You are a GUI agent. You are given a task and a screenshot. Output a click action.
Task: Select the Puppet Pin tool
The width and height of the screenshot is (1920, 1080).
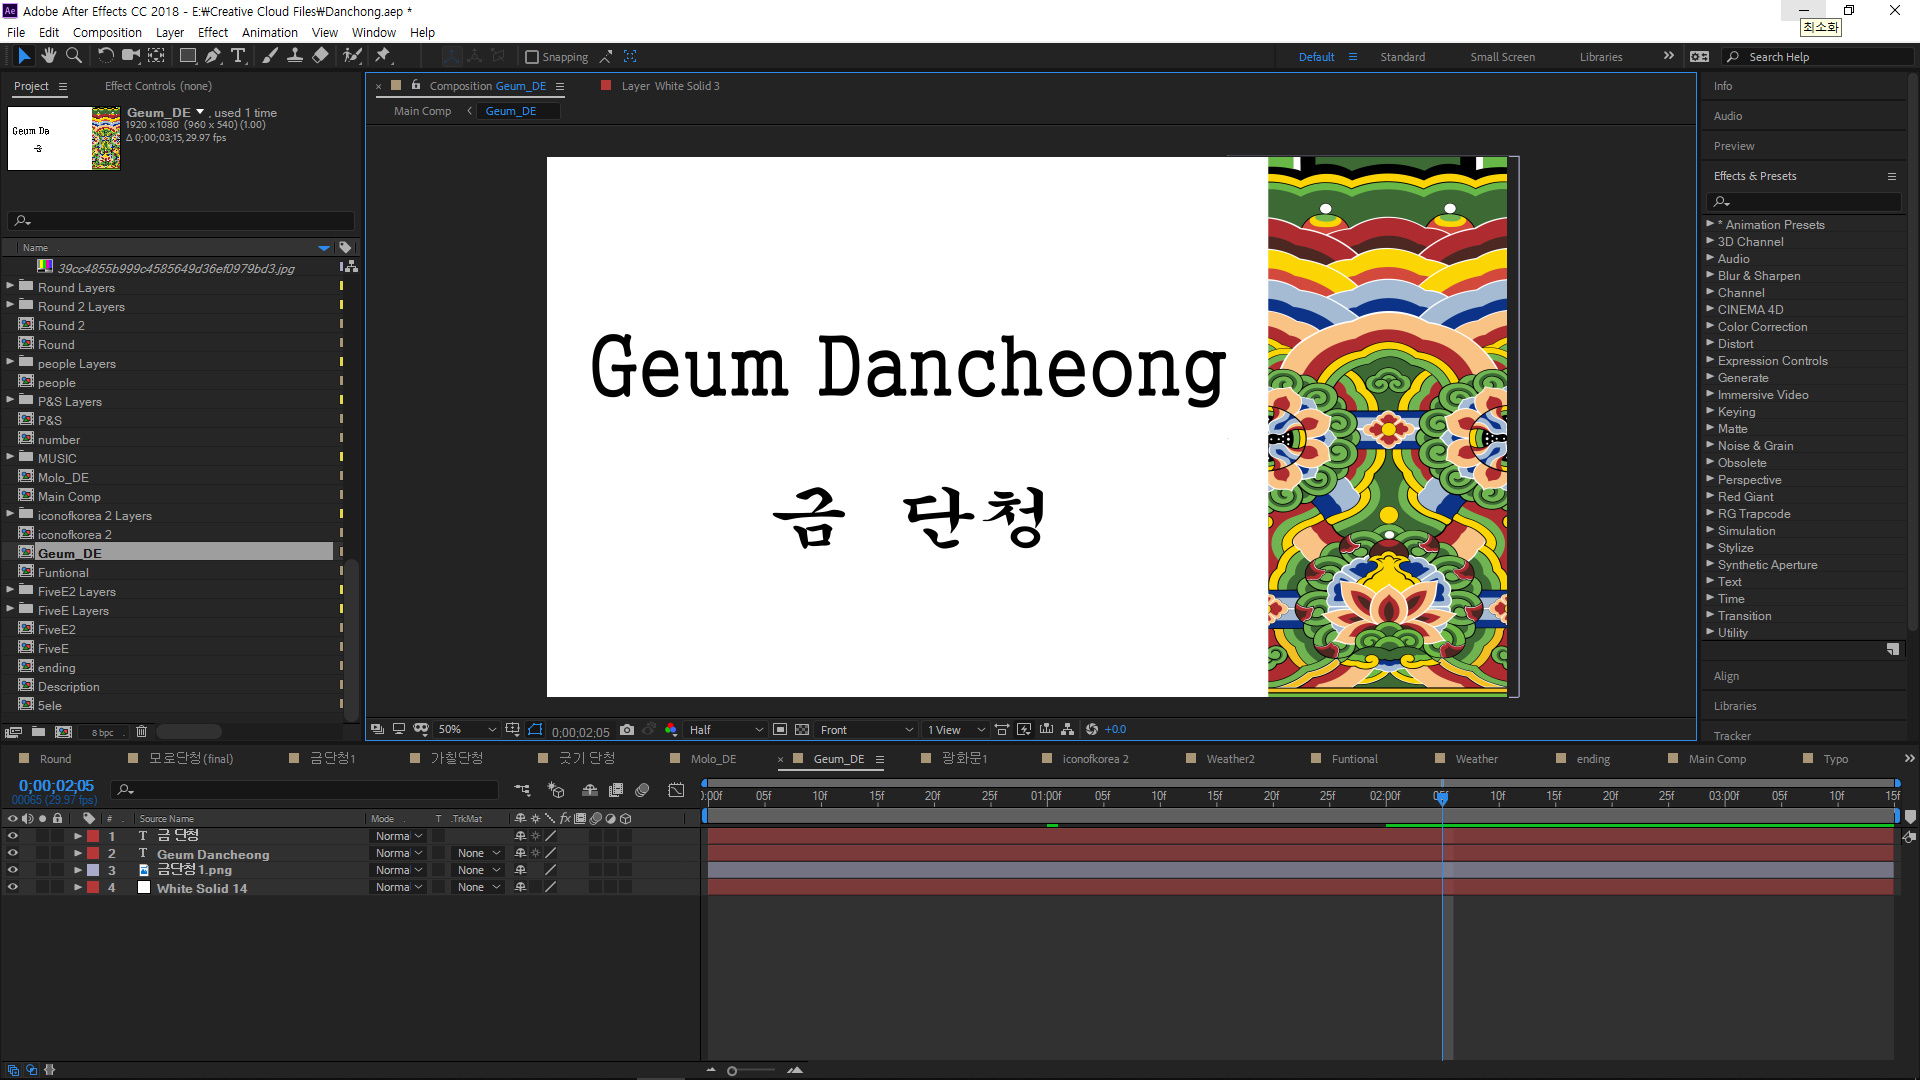383,56
